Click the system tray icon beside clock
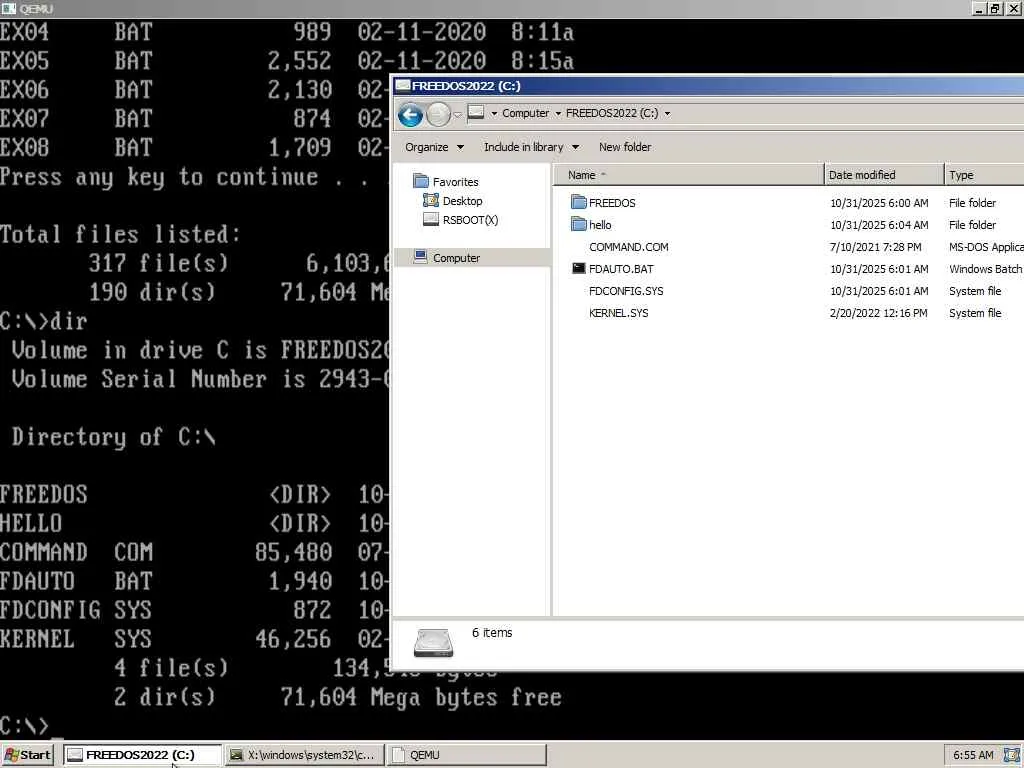This screenshot has height=768, width=1024. pyautogui.click(x=1012, y=755)
